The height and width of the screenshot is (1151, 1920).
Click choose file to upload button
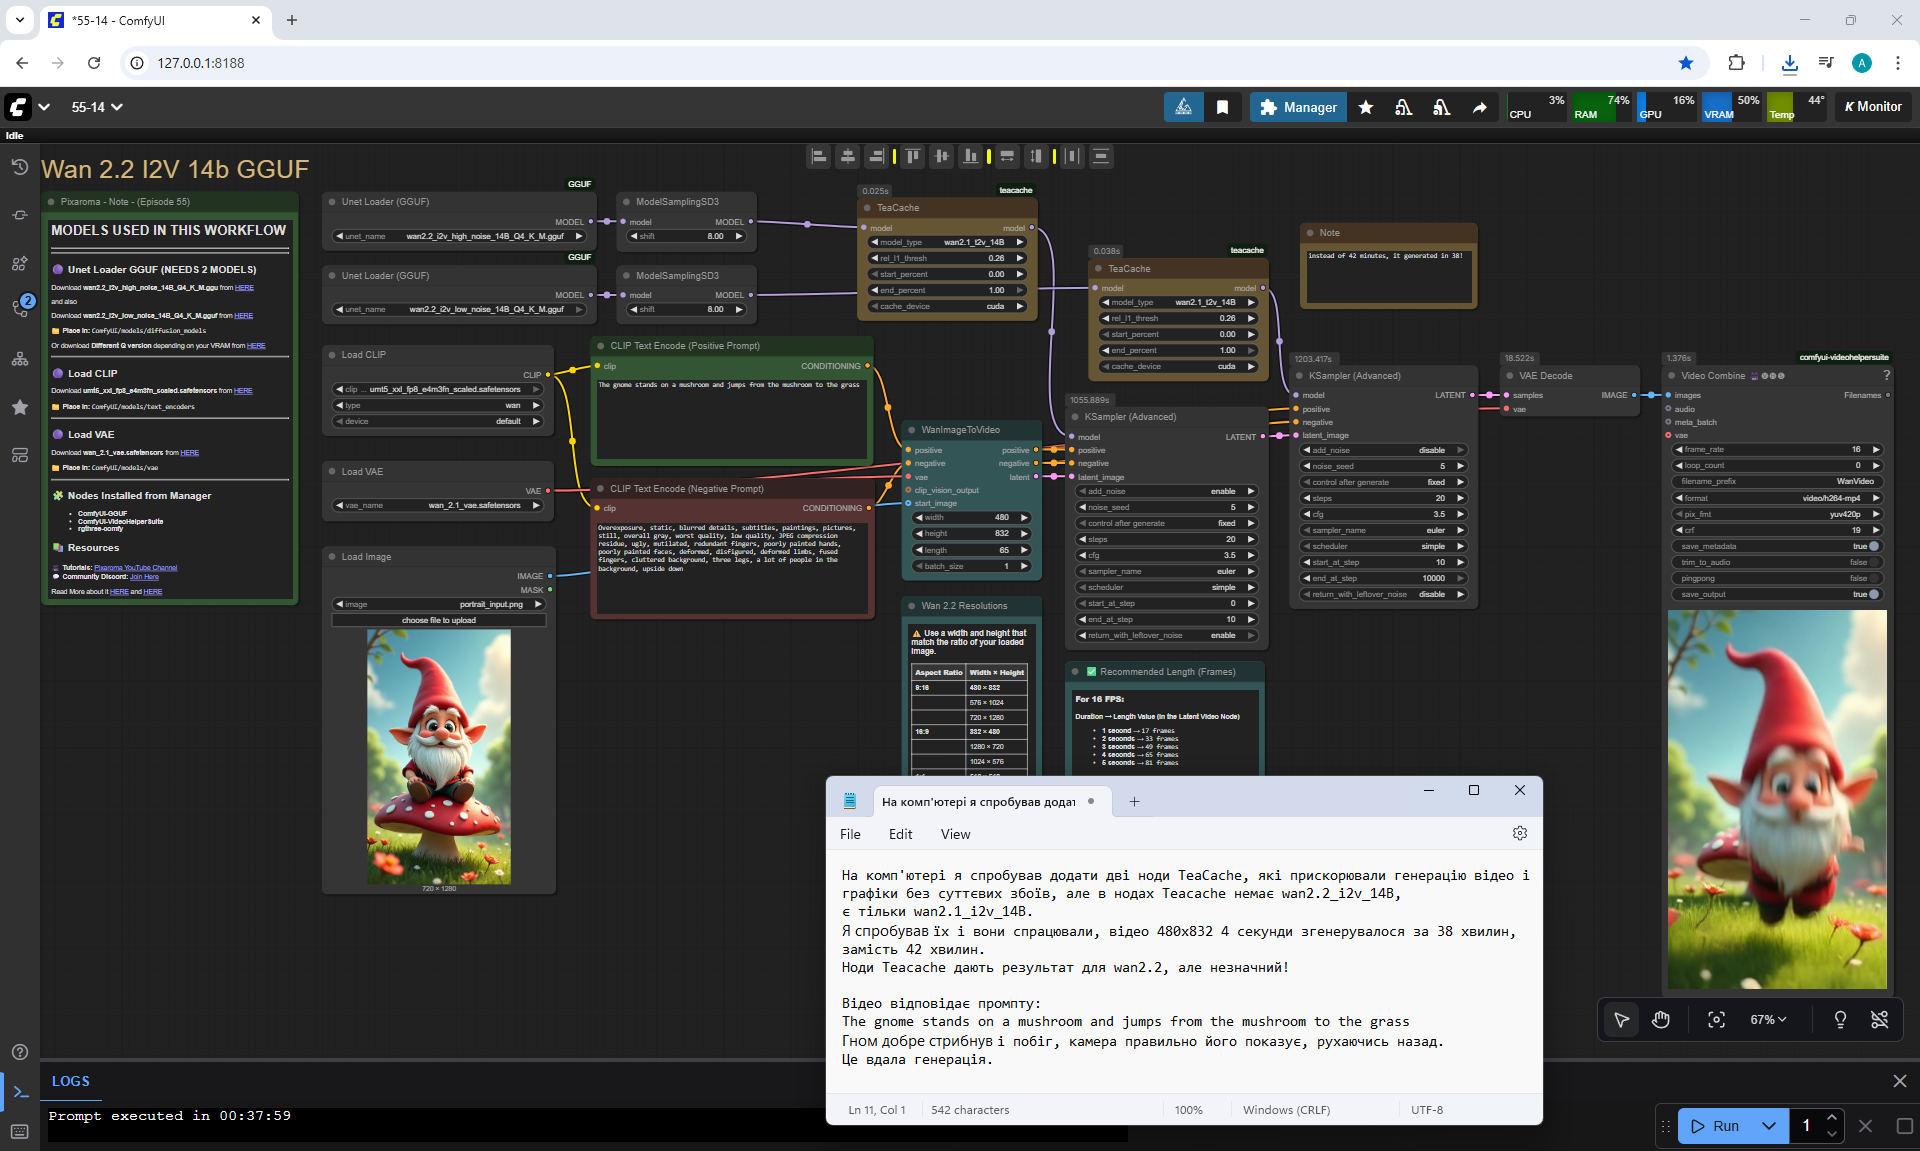tap(439, 620)
